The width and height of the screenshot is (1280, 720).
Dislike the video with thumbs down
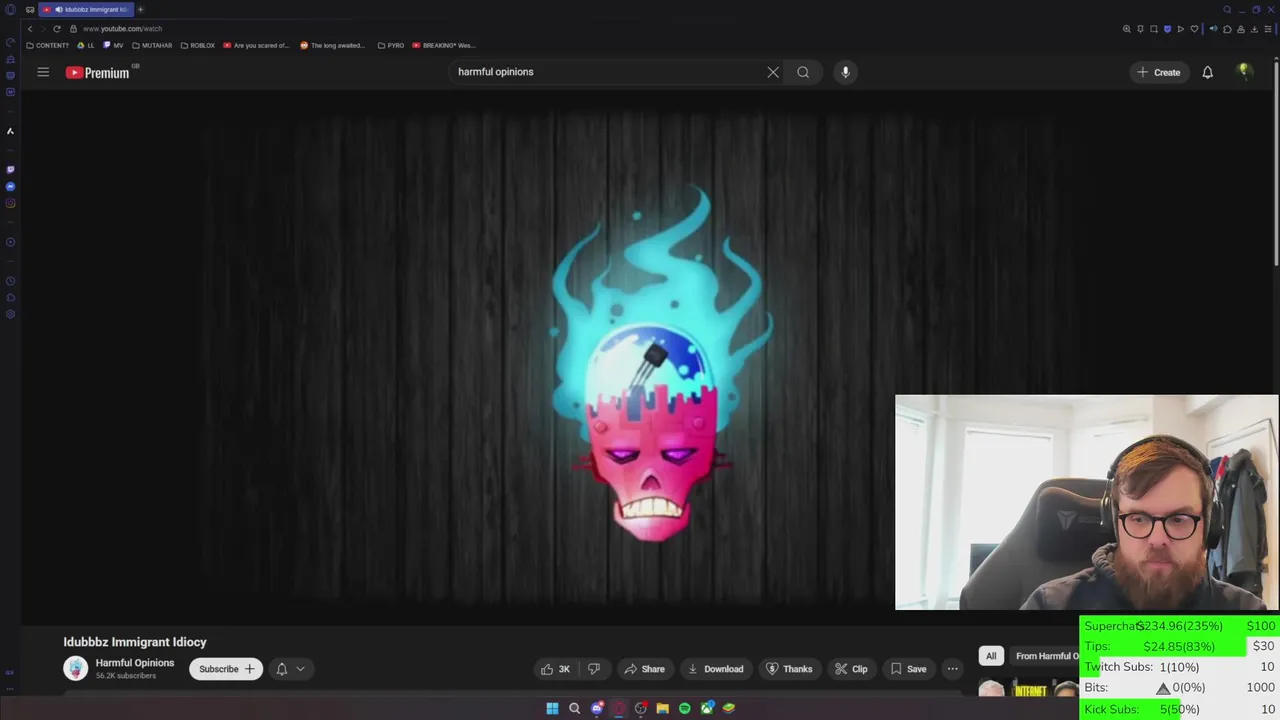tap(593, 669)
